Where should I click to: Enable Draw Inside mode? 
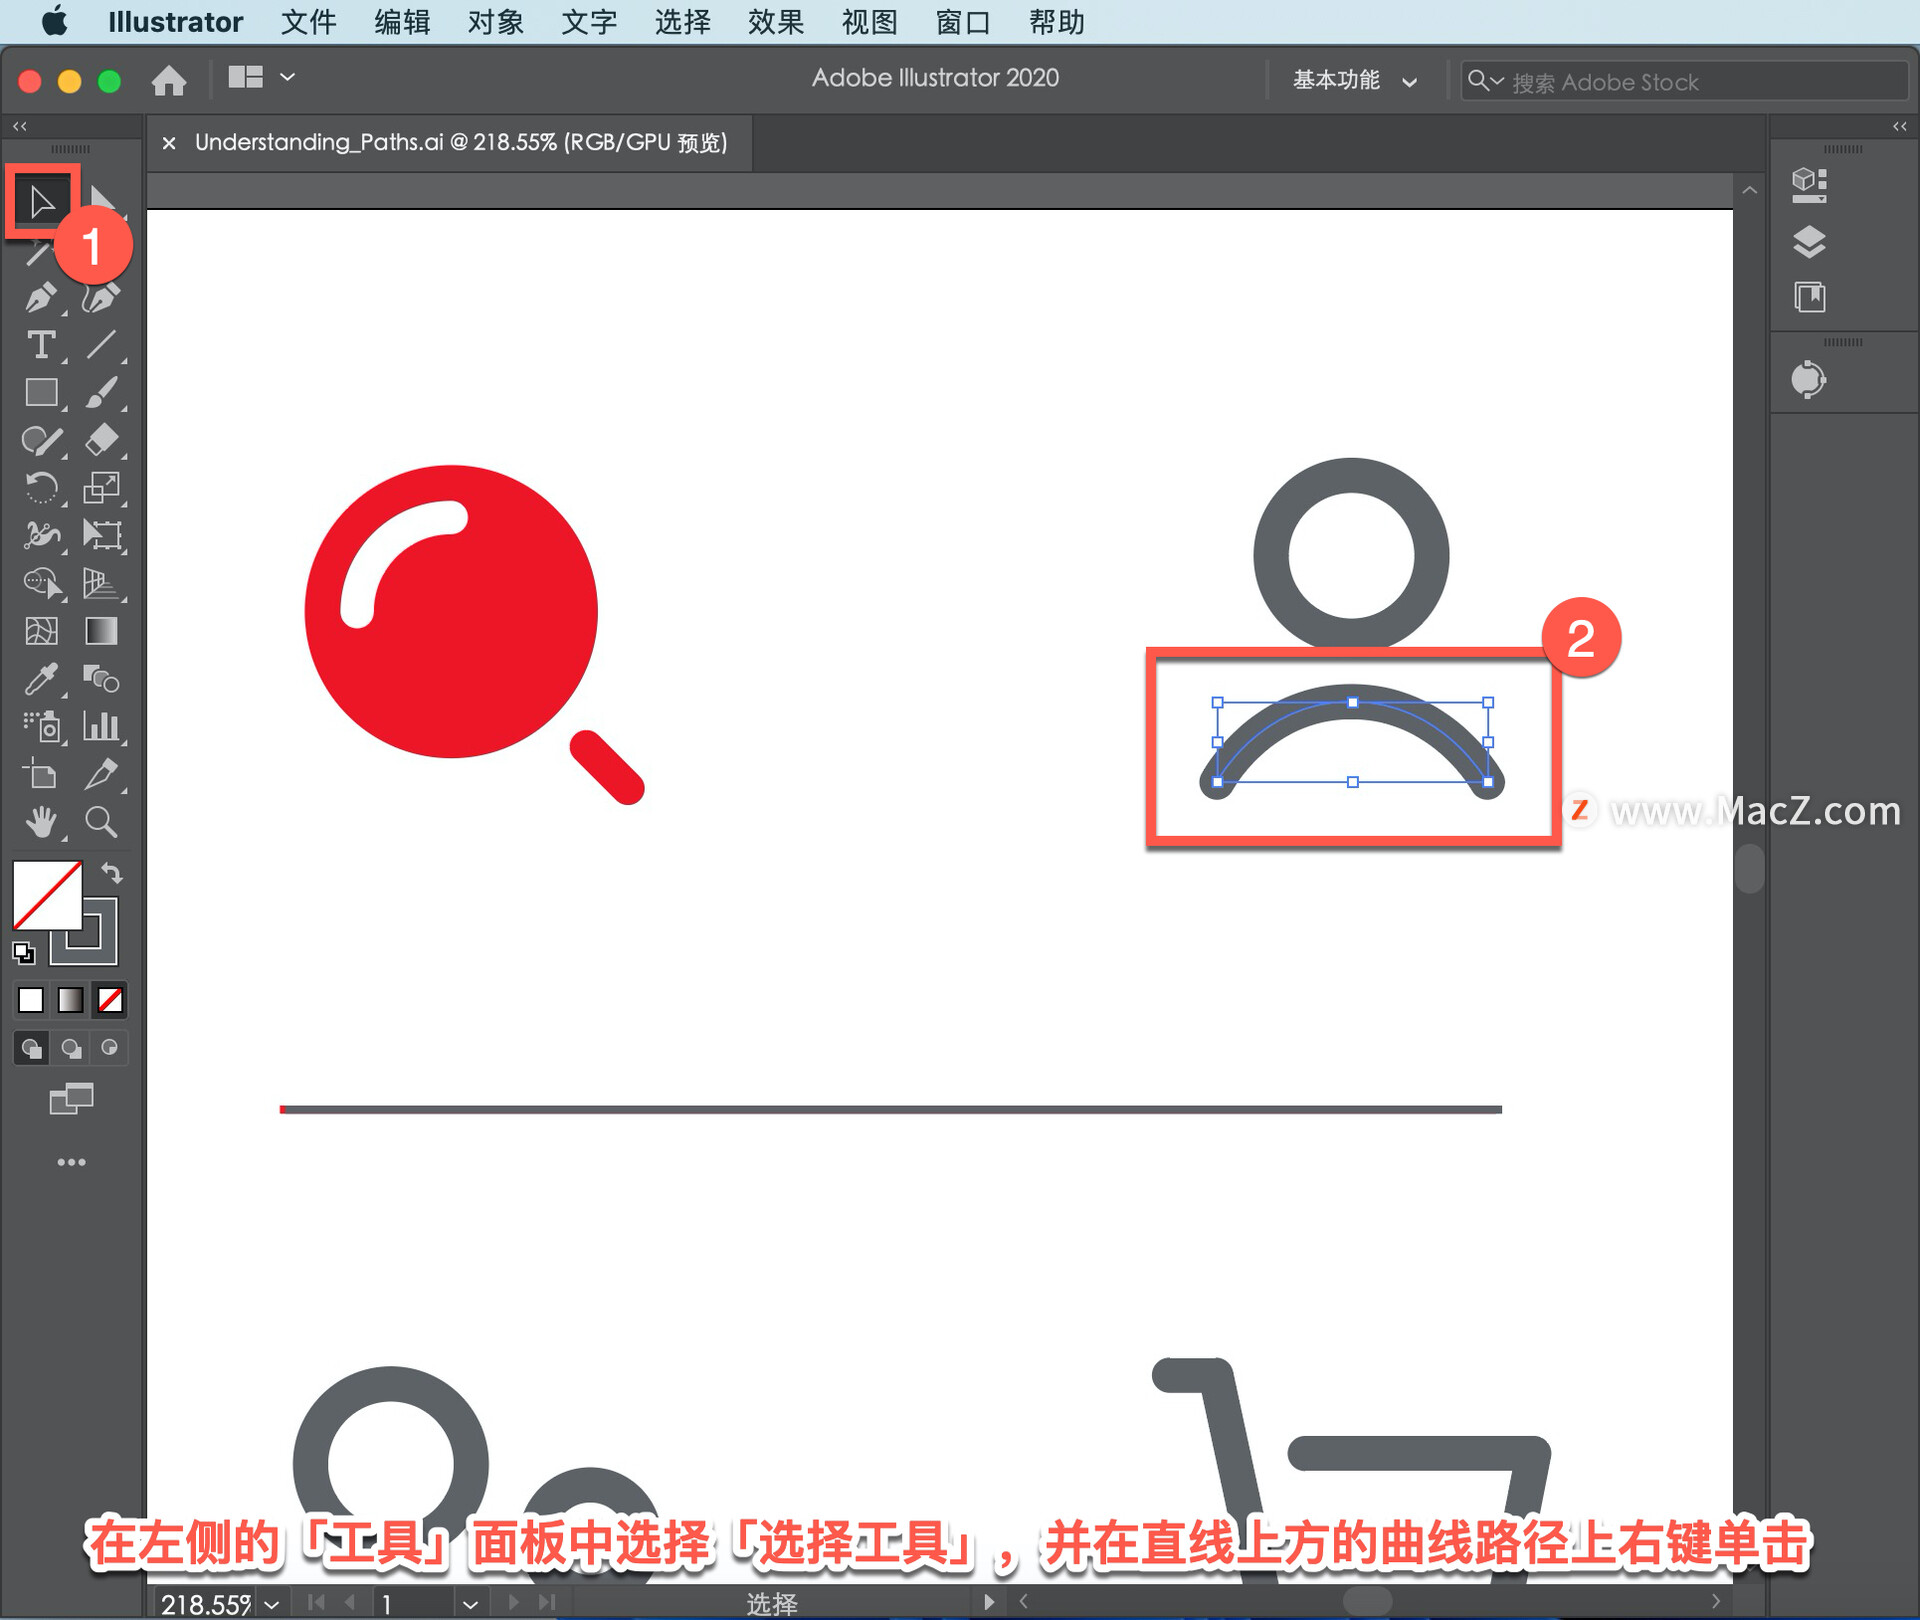point(110,1048)
